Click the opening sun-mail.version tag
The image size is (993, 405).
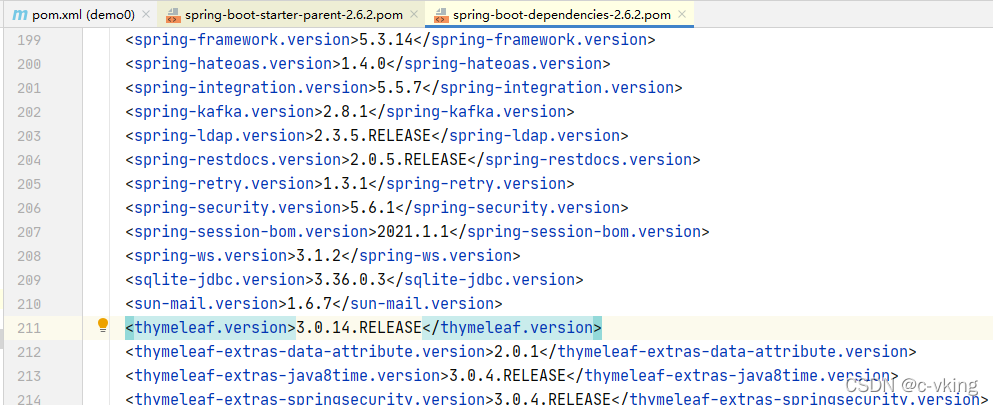click(206, 304)
